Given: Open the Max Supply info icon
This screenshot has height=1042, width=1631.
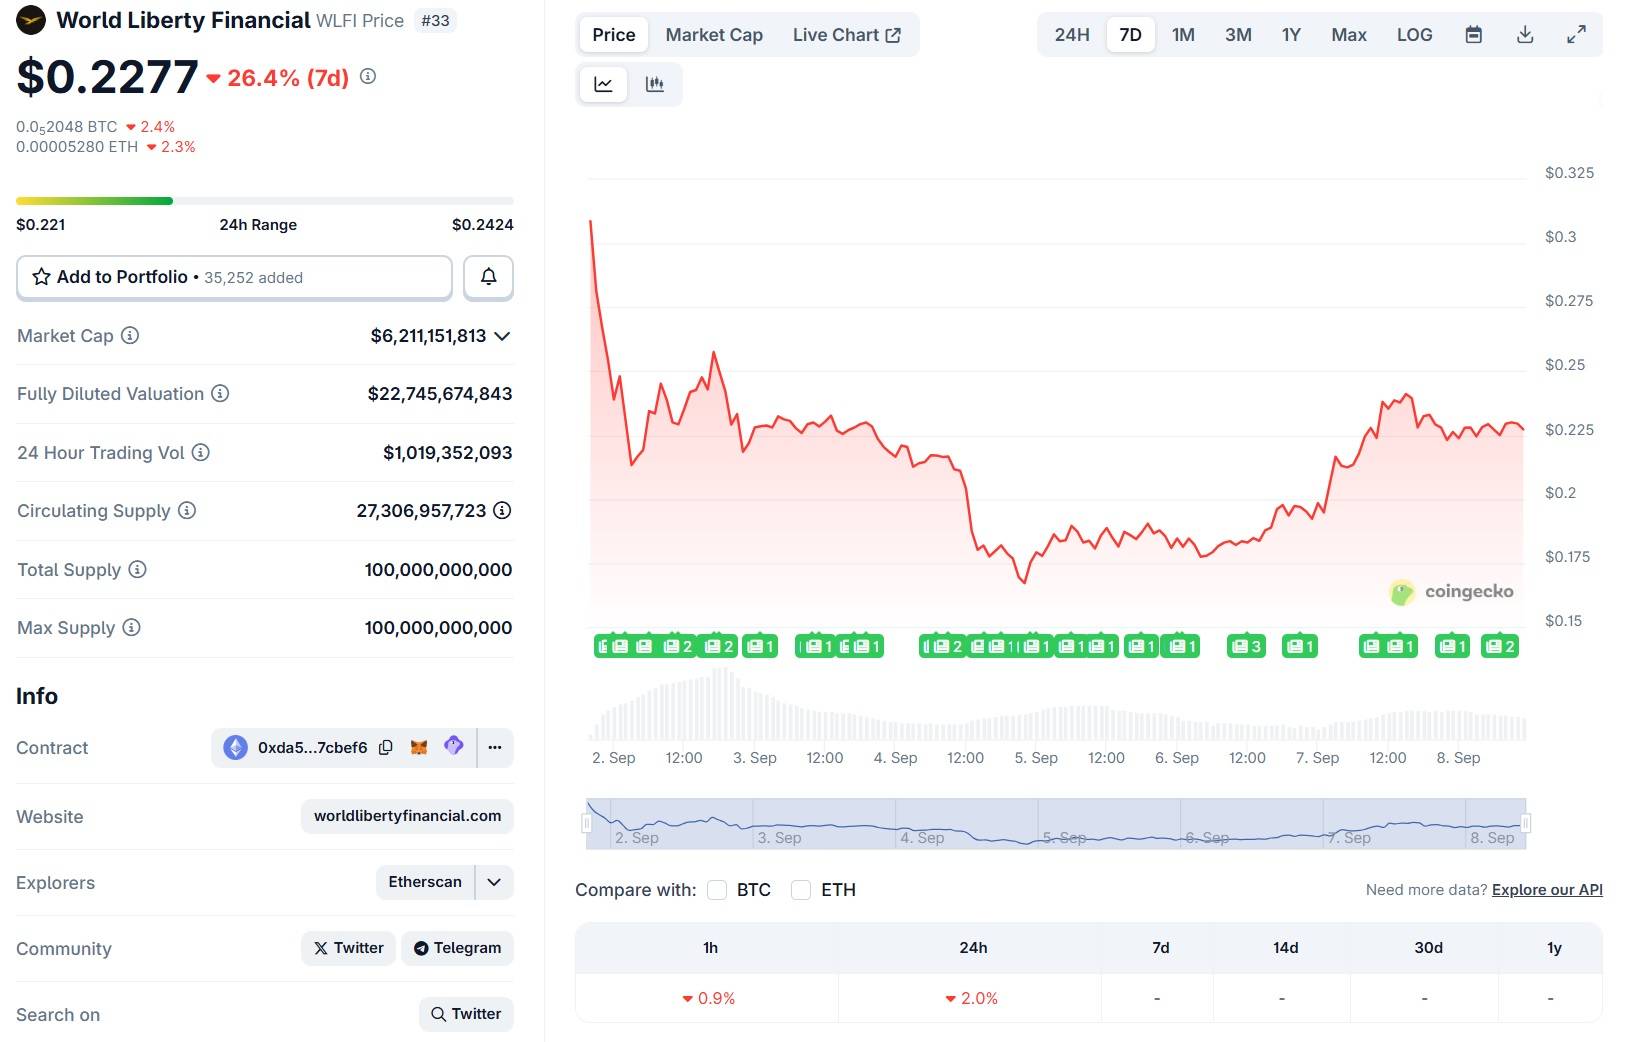Looking at the screenshot, I should pos(132,627).
